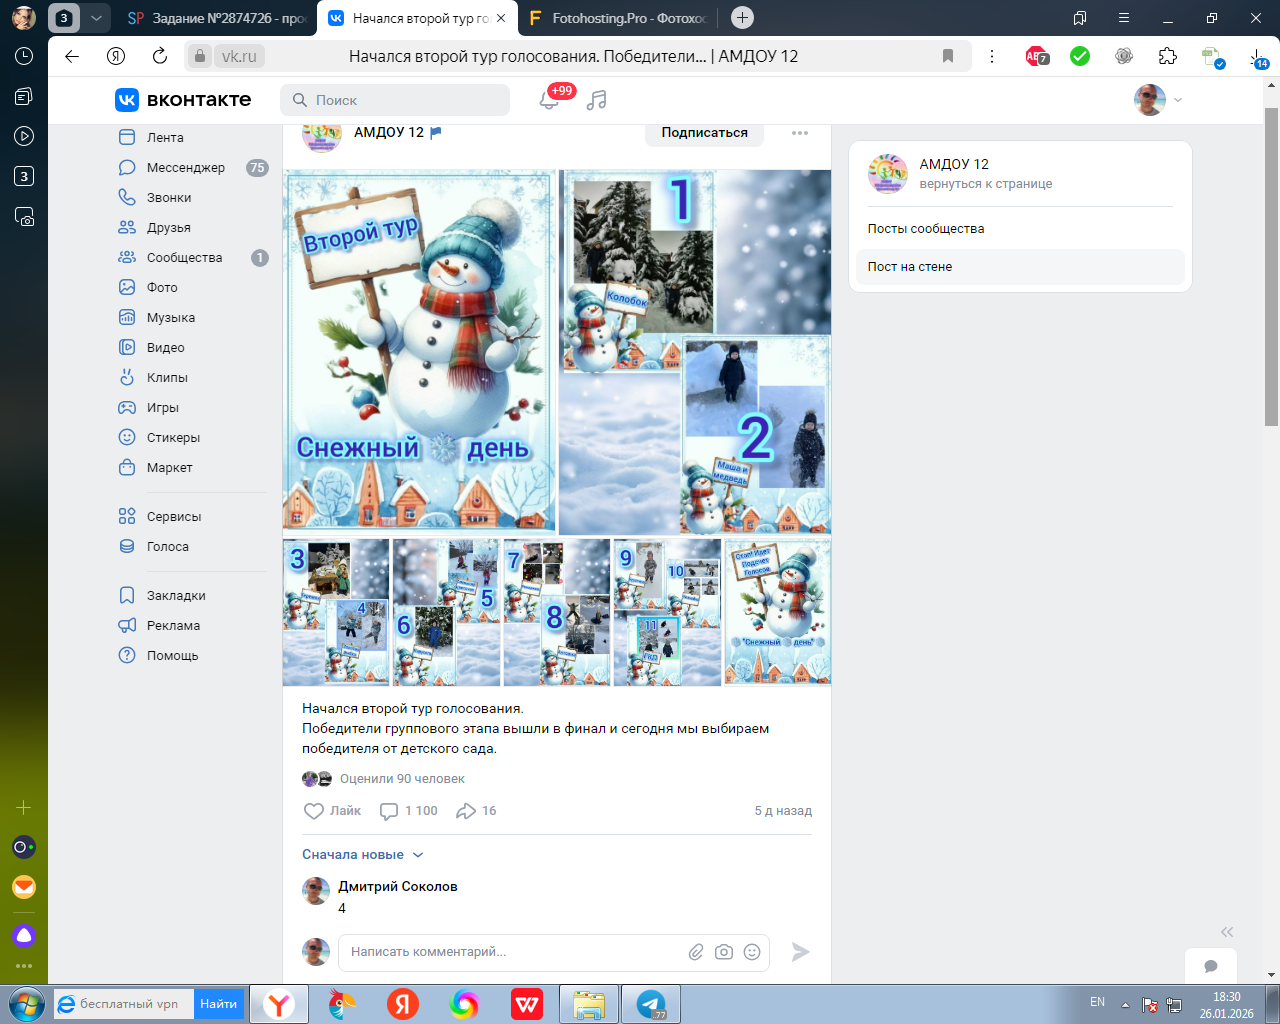Open emoji picker in comment box
Image resolution: width=1280 pixels, height=1024 pixels.
[752, 952]
